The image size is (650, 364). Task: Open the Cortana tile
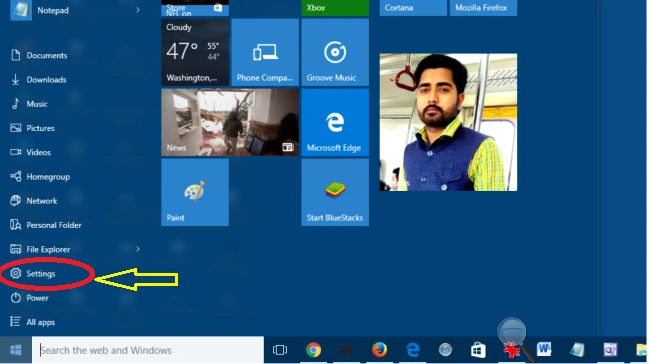tap(413, 8)
